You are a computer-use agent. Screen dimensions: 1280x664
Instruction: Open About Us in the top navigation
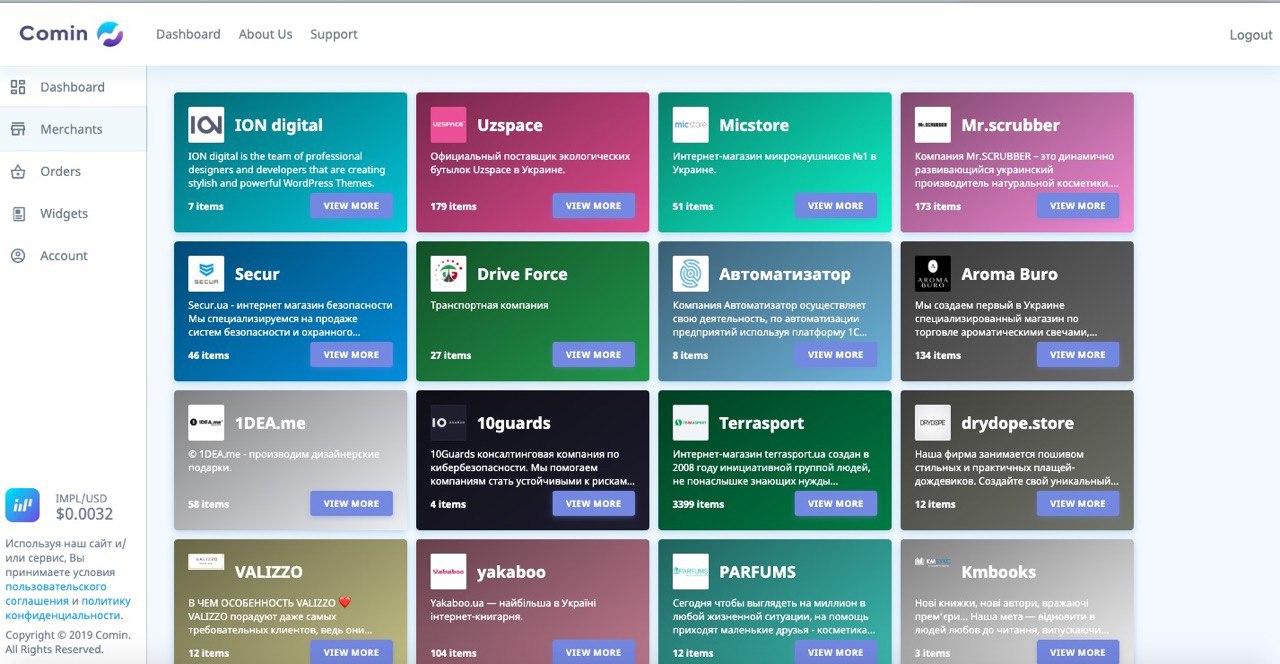tap(265, 34)
